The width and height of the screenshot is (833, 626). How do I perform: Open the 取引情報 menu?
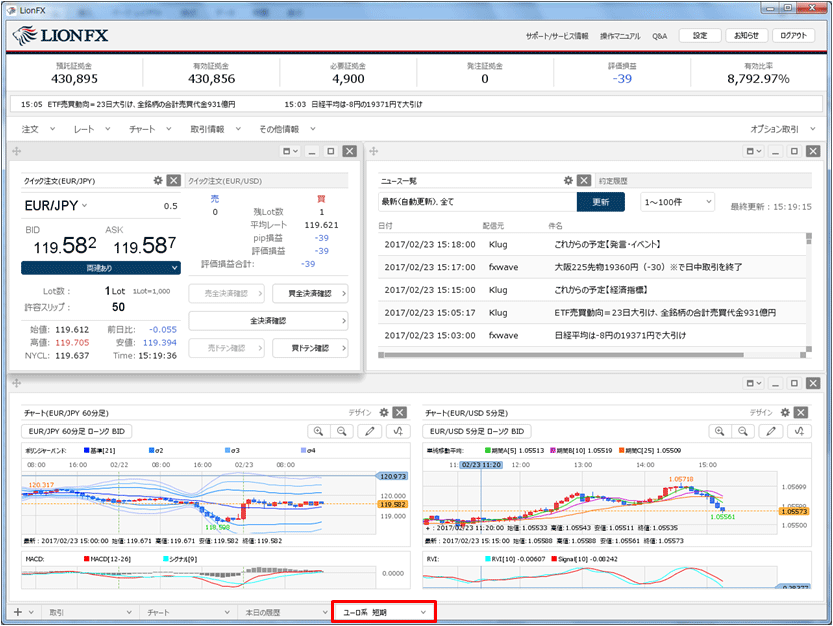tap(216, 129)
